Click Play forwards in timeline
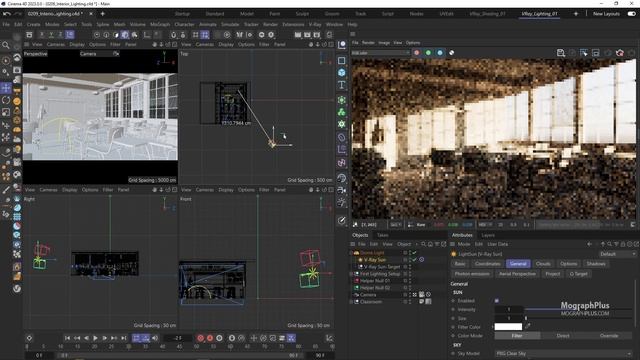 pos(96,338)
